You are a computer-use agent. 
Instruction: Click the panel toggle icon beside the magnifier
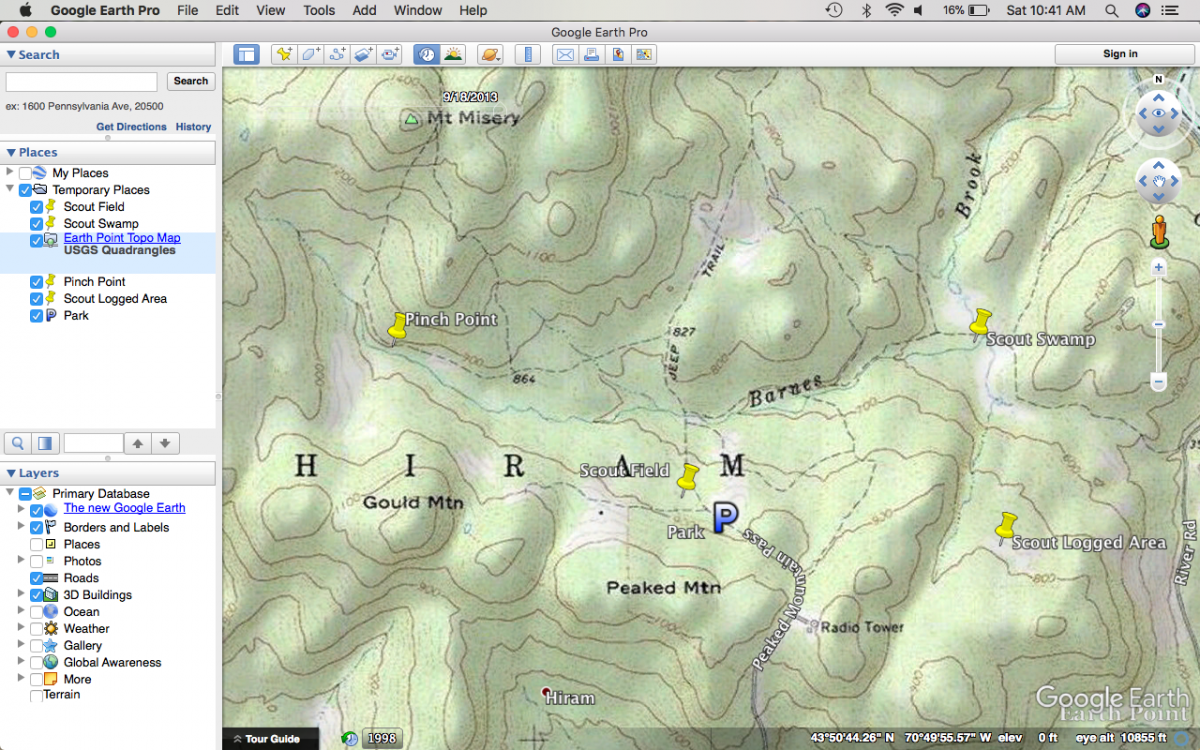click(x=44, y=442)
